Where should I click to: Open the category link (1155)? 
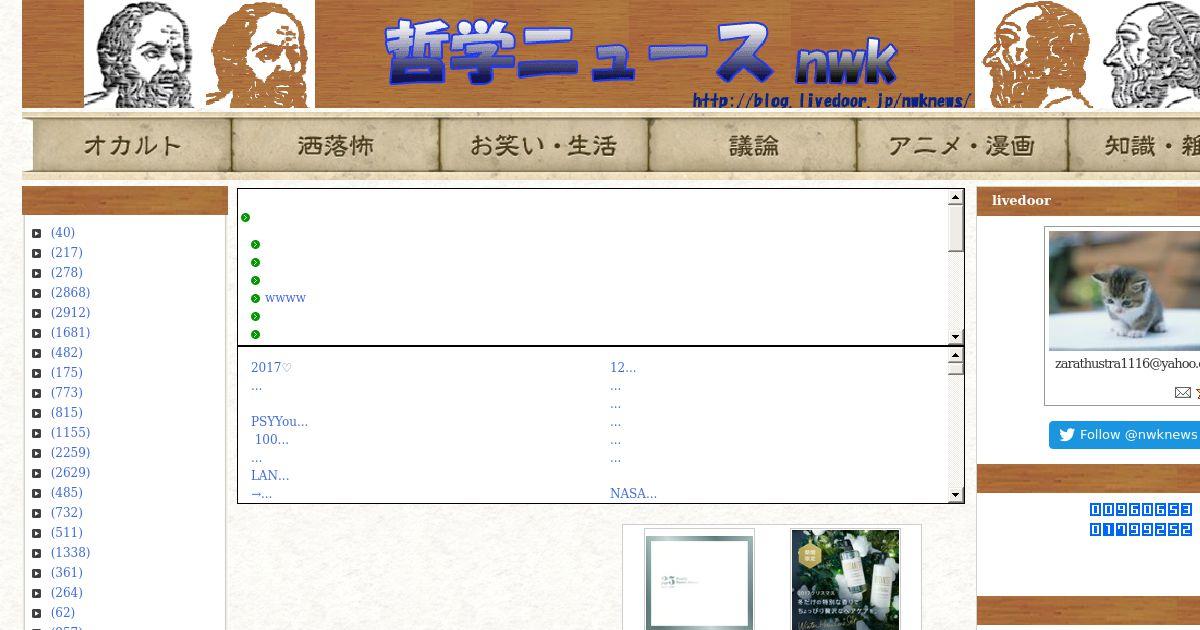[70, 433]
